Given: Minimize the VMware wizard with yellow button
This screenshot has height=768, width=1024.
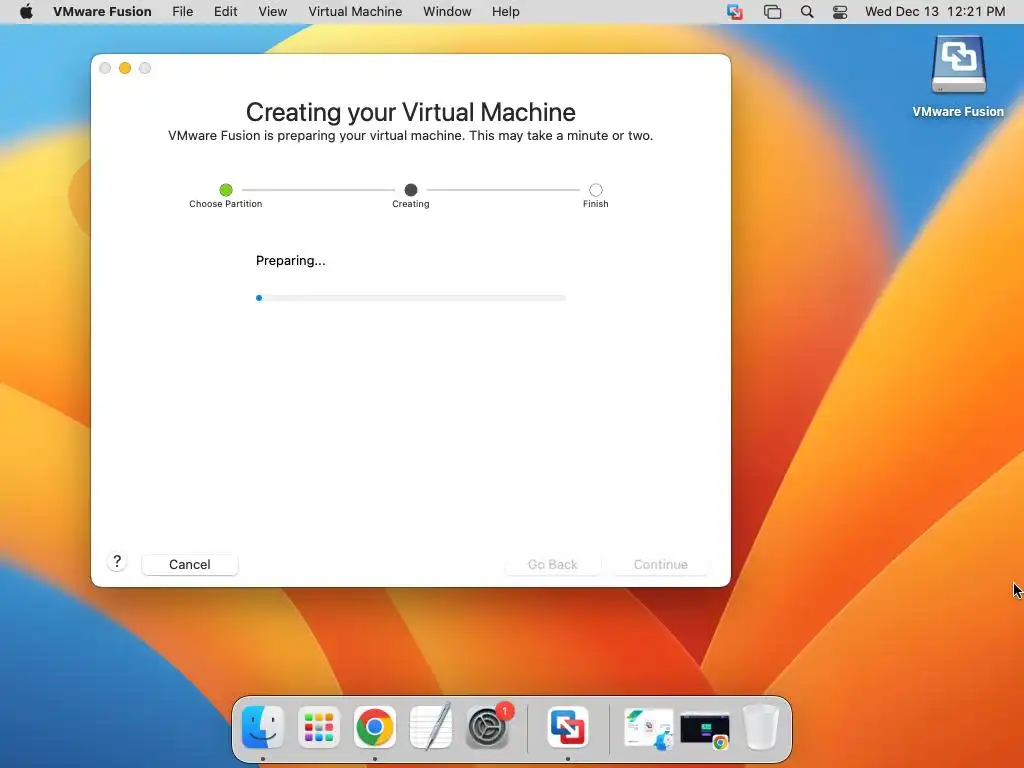Looking at the screenshot, I should [125, 68].
